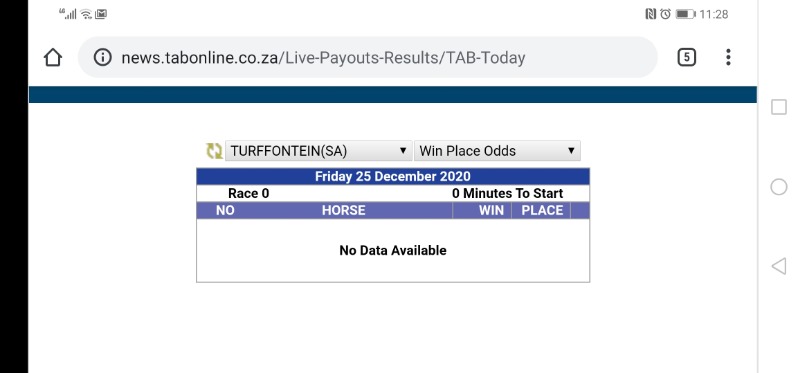Viewport: 799px width, 373px height.
Task: Open the tab switcher showing 5 tabs
Action: point(686,57)
